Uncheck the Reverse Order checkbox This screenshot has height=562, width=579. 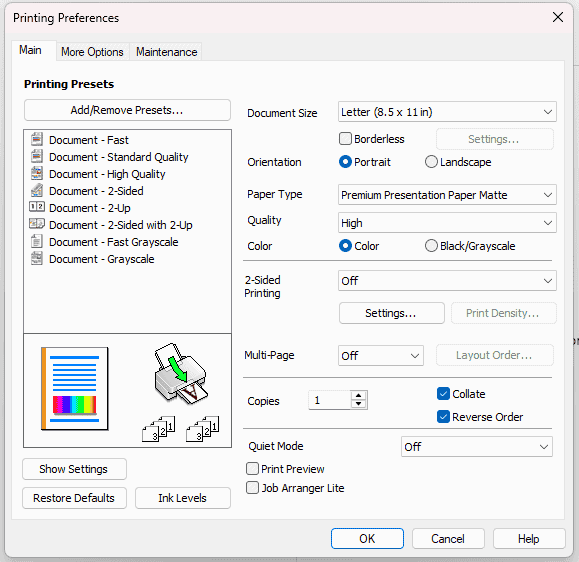pyautogui.click(x=443, y=417)
